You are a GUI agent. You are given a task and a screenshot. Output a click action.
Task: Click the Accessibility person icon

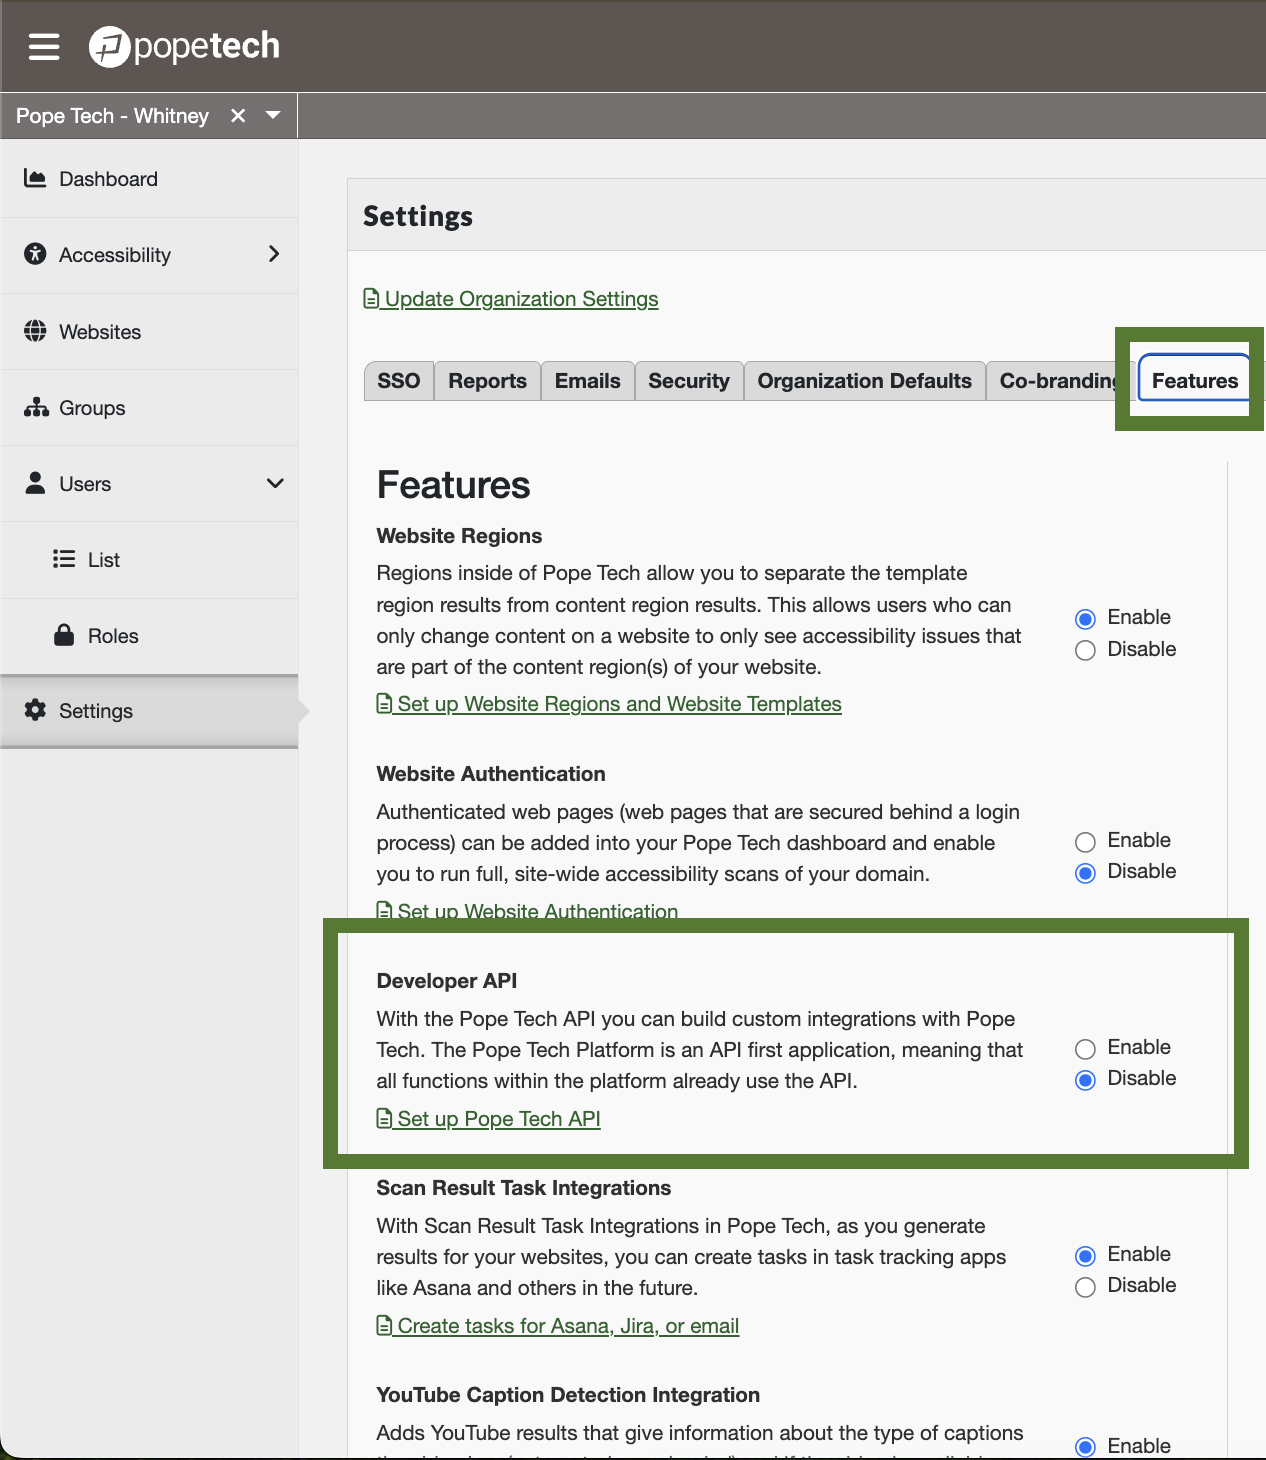pos(35,254)
